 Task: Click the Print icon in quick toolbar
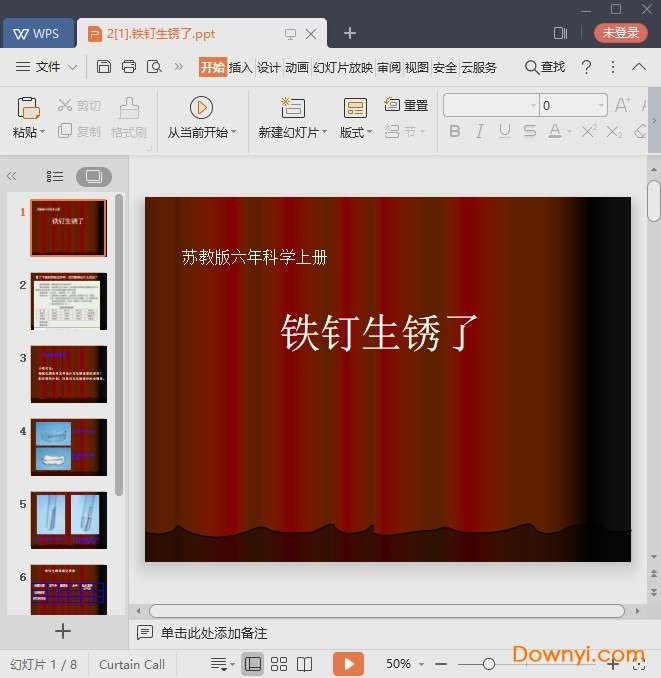129,67
